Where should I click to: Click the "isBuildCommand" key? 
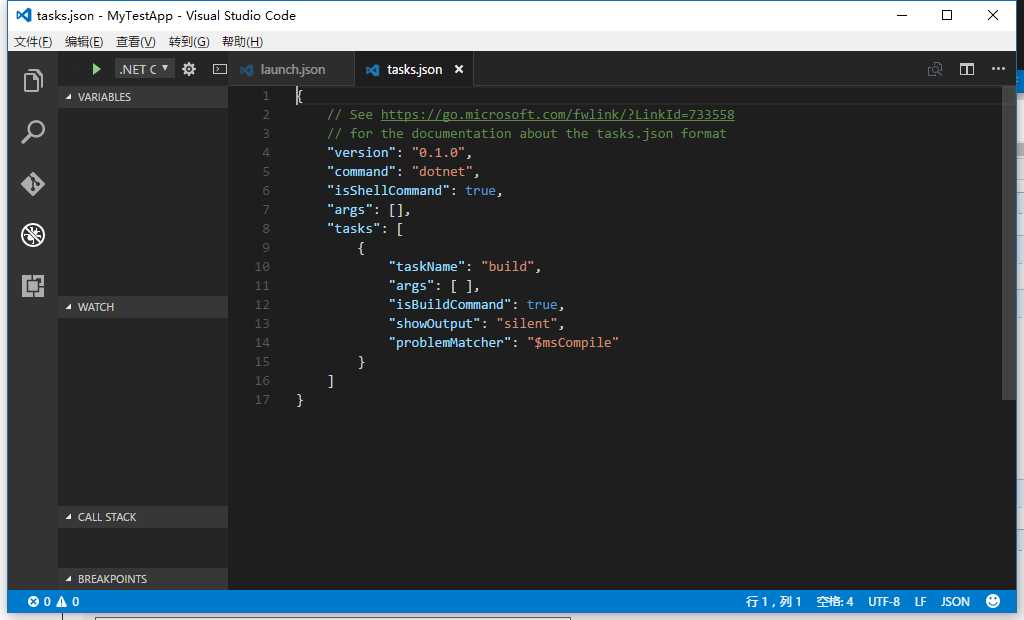[x=449, y=304]
